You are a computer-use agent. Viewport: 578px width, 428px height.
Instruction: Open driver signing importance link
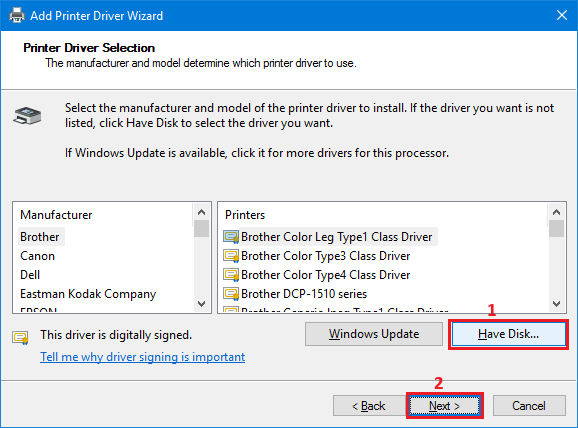click(143, 357)
